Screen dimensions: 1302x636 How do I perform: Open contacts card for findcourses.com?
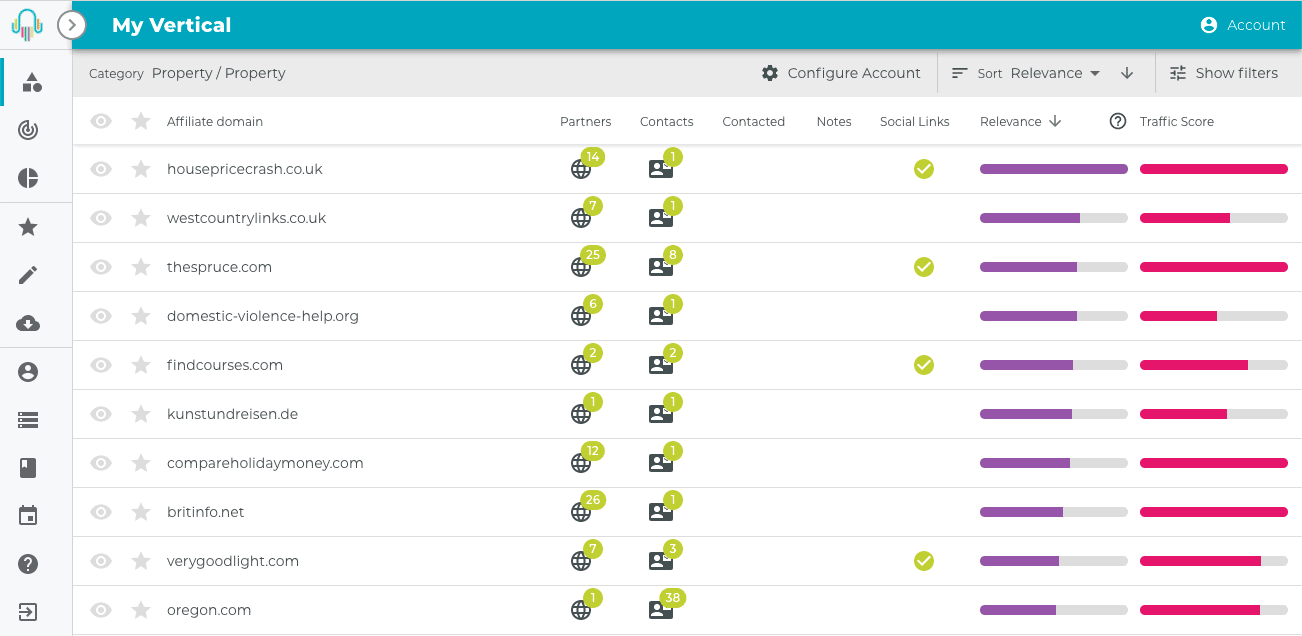[661, 365]
